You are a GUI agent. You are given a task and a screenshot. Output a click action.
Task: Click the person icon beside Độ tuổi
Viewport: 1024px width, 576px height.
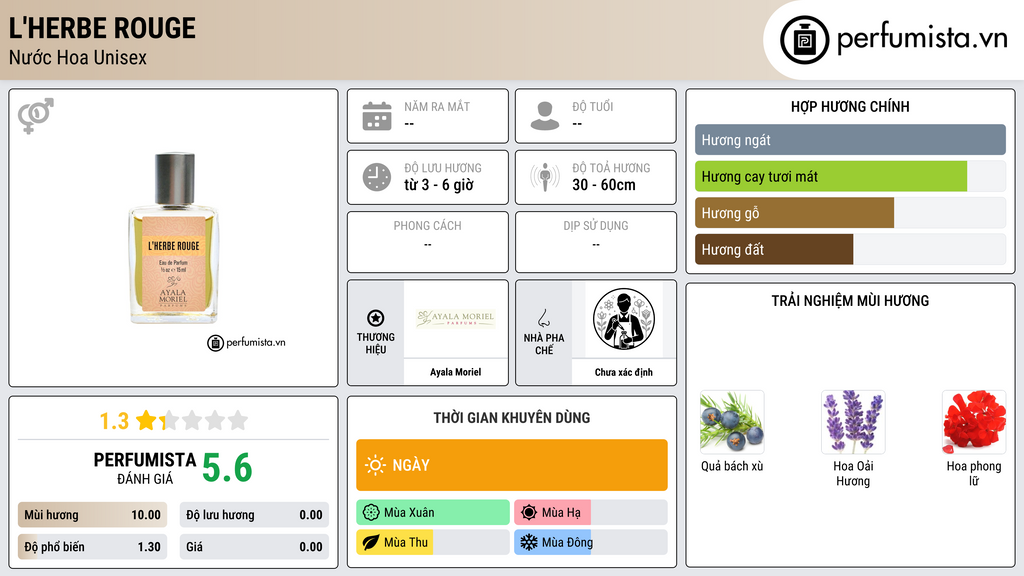pyautogui.click(x=545, y=116)
